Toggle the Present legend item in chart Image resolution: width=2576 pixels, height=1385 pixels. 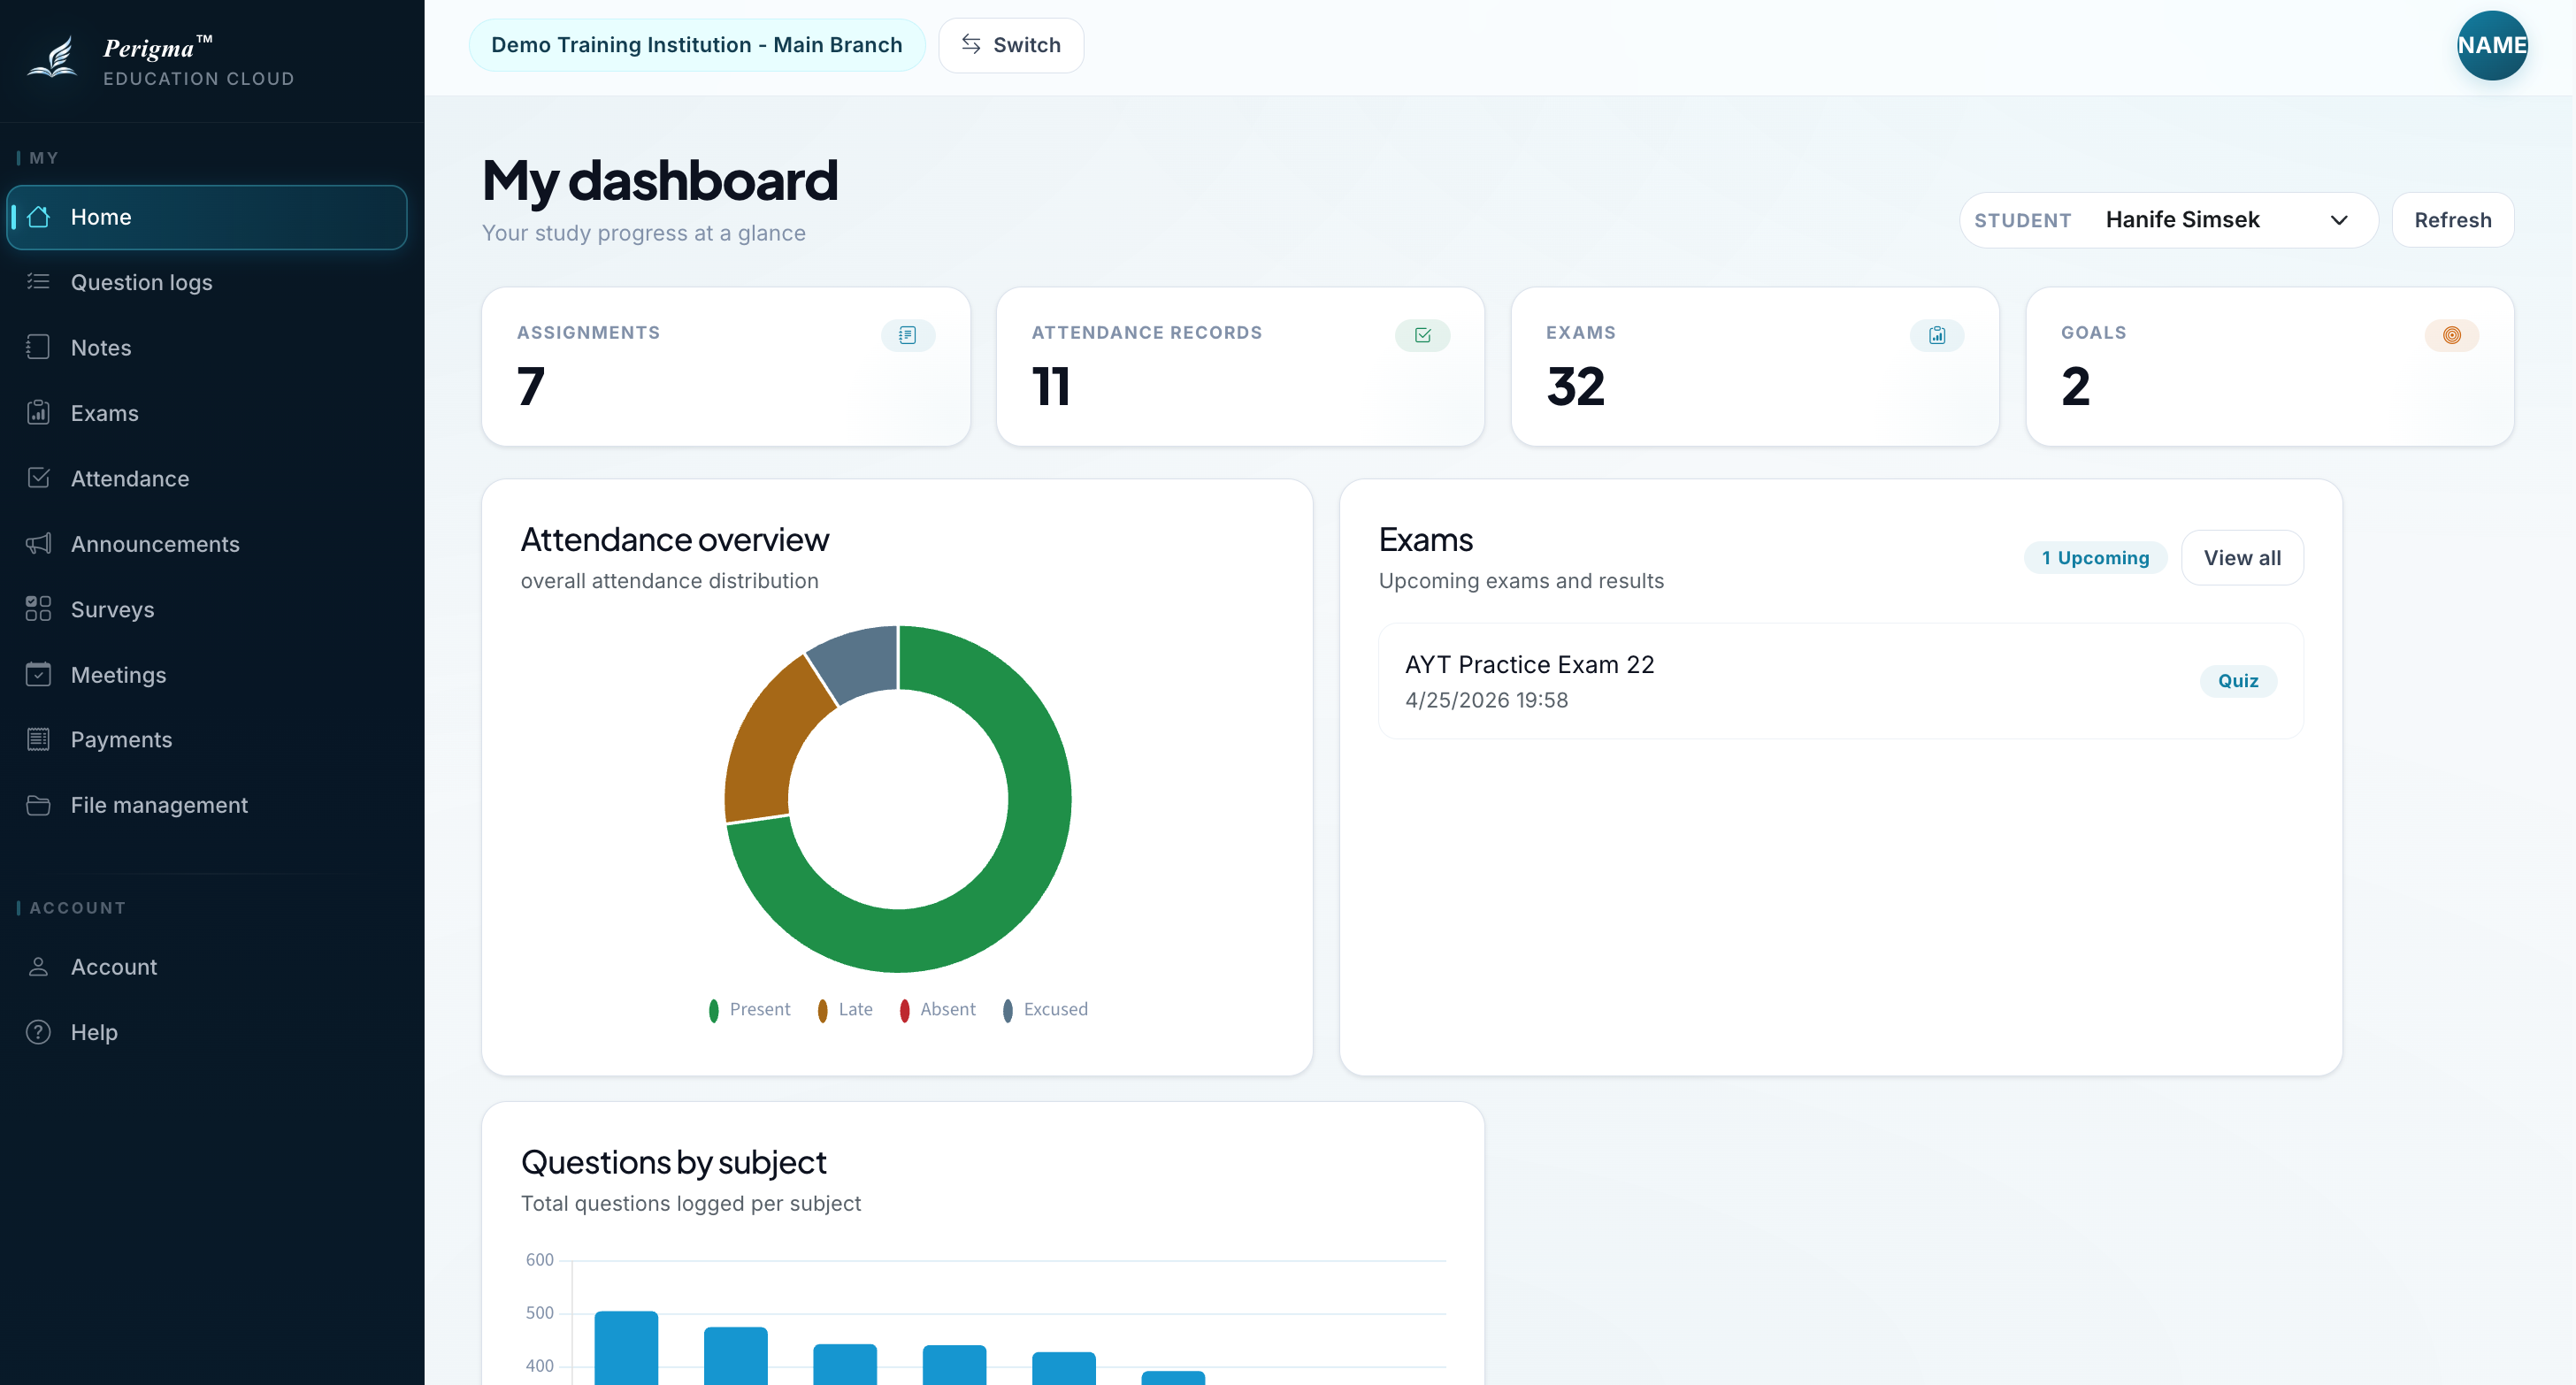[x=749, y=1010]
